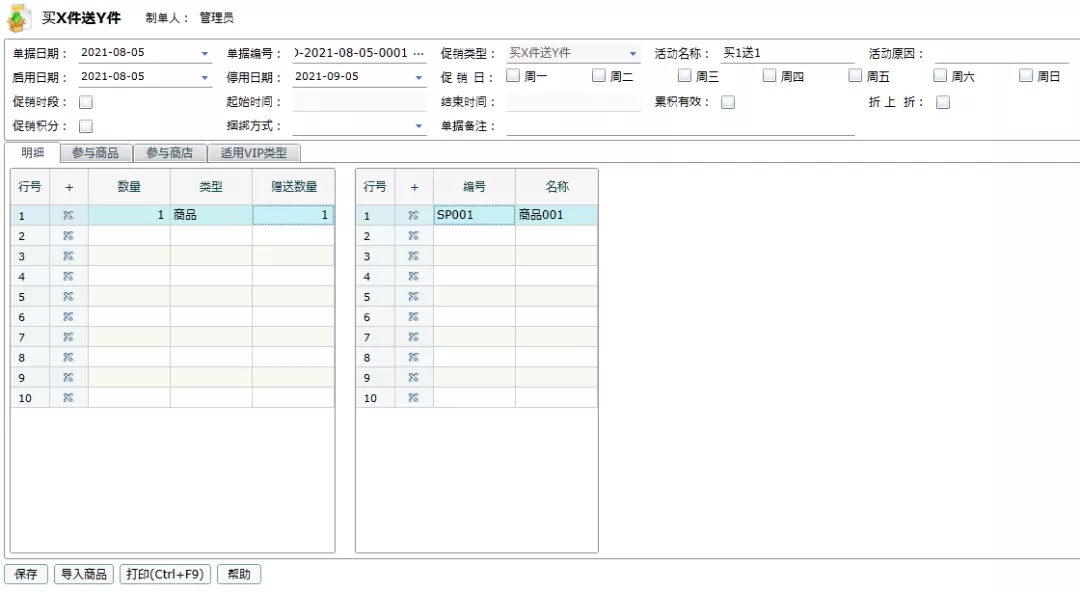Switch to the 参与商品 tab
This screenshot has width=1080, height=592.
click(x=96, y=153)
